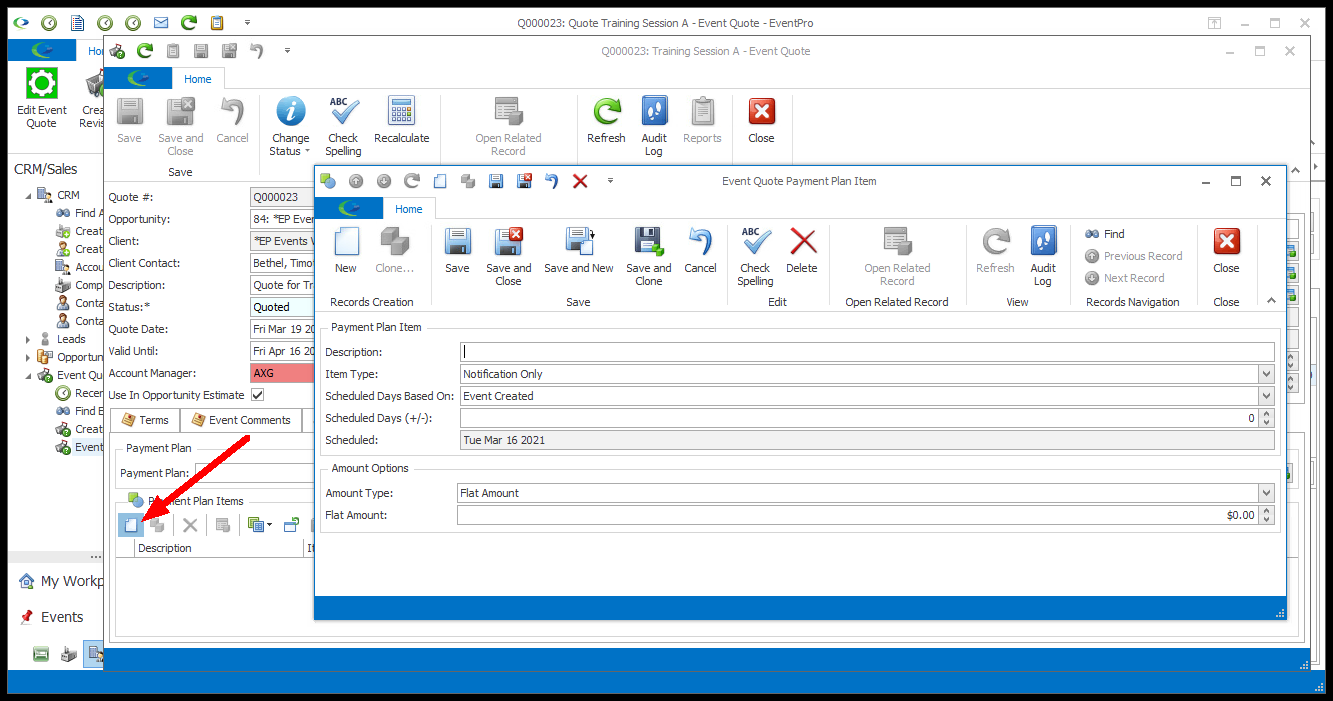Expand the Opportunities tree node

click(28, 357)
